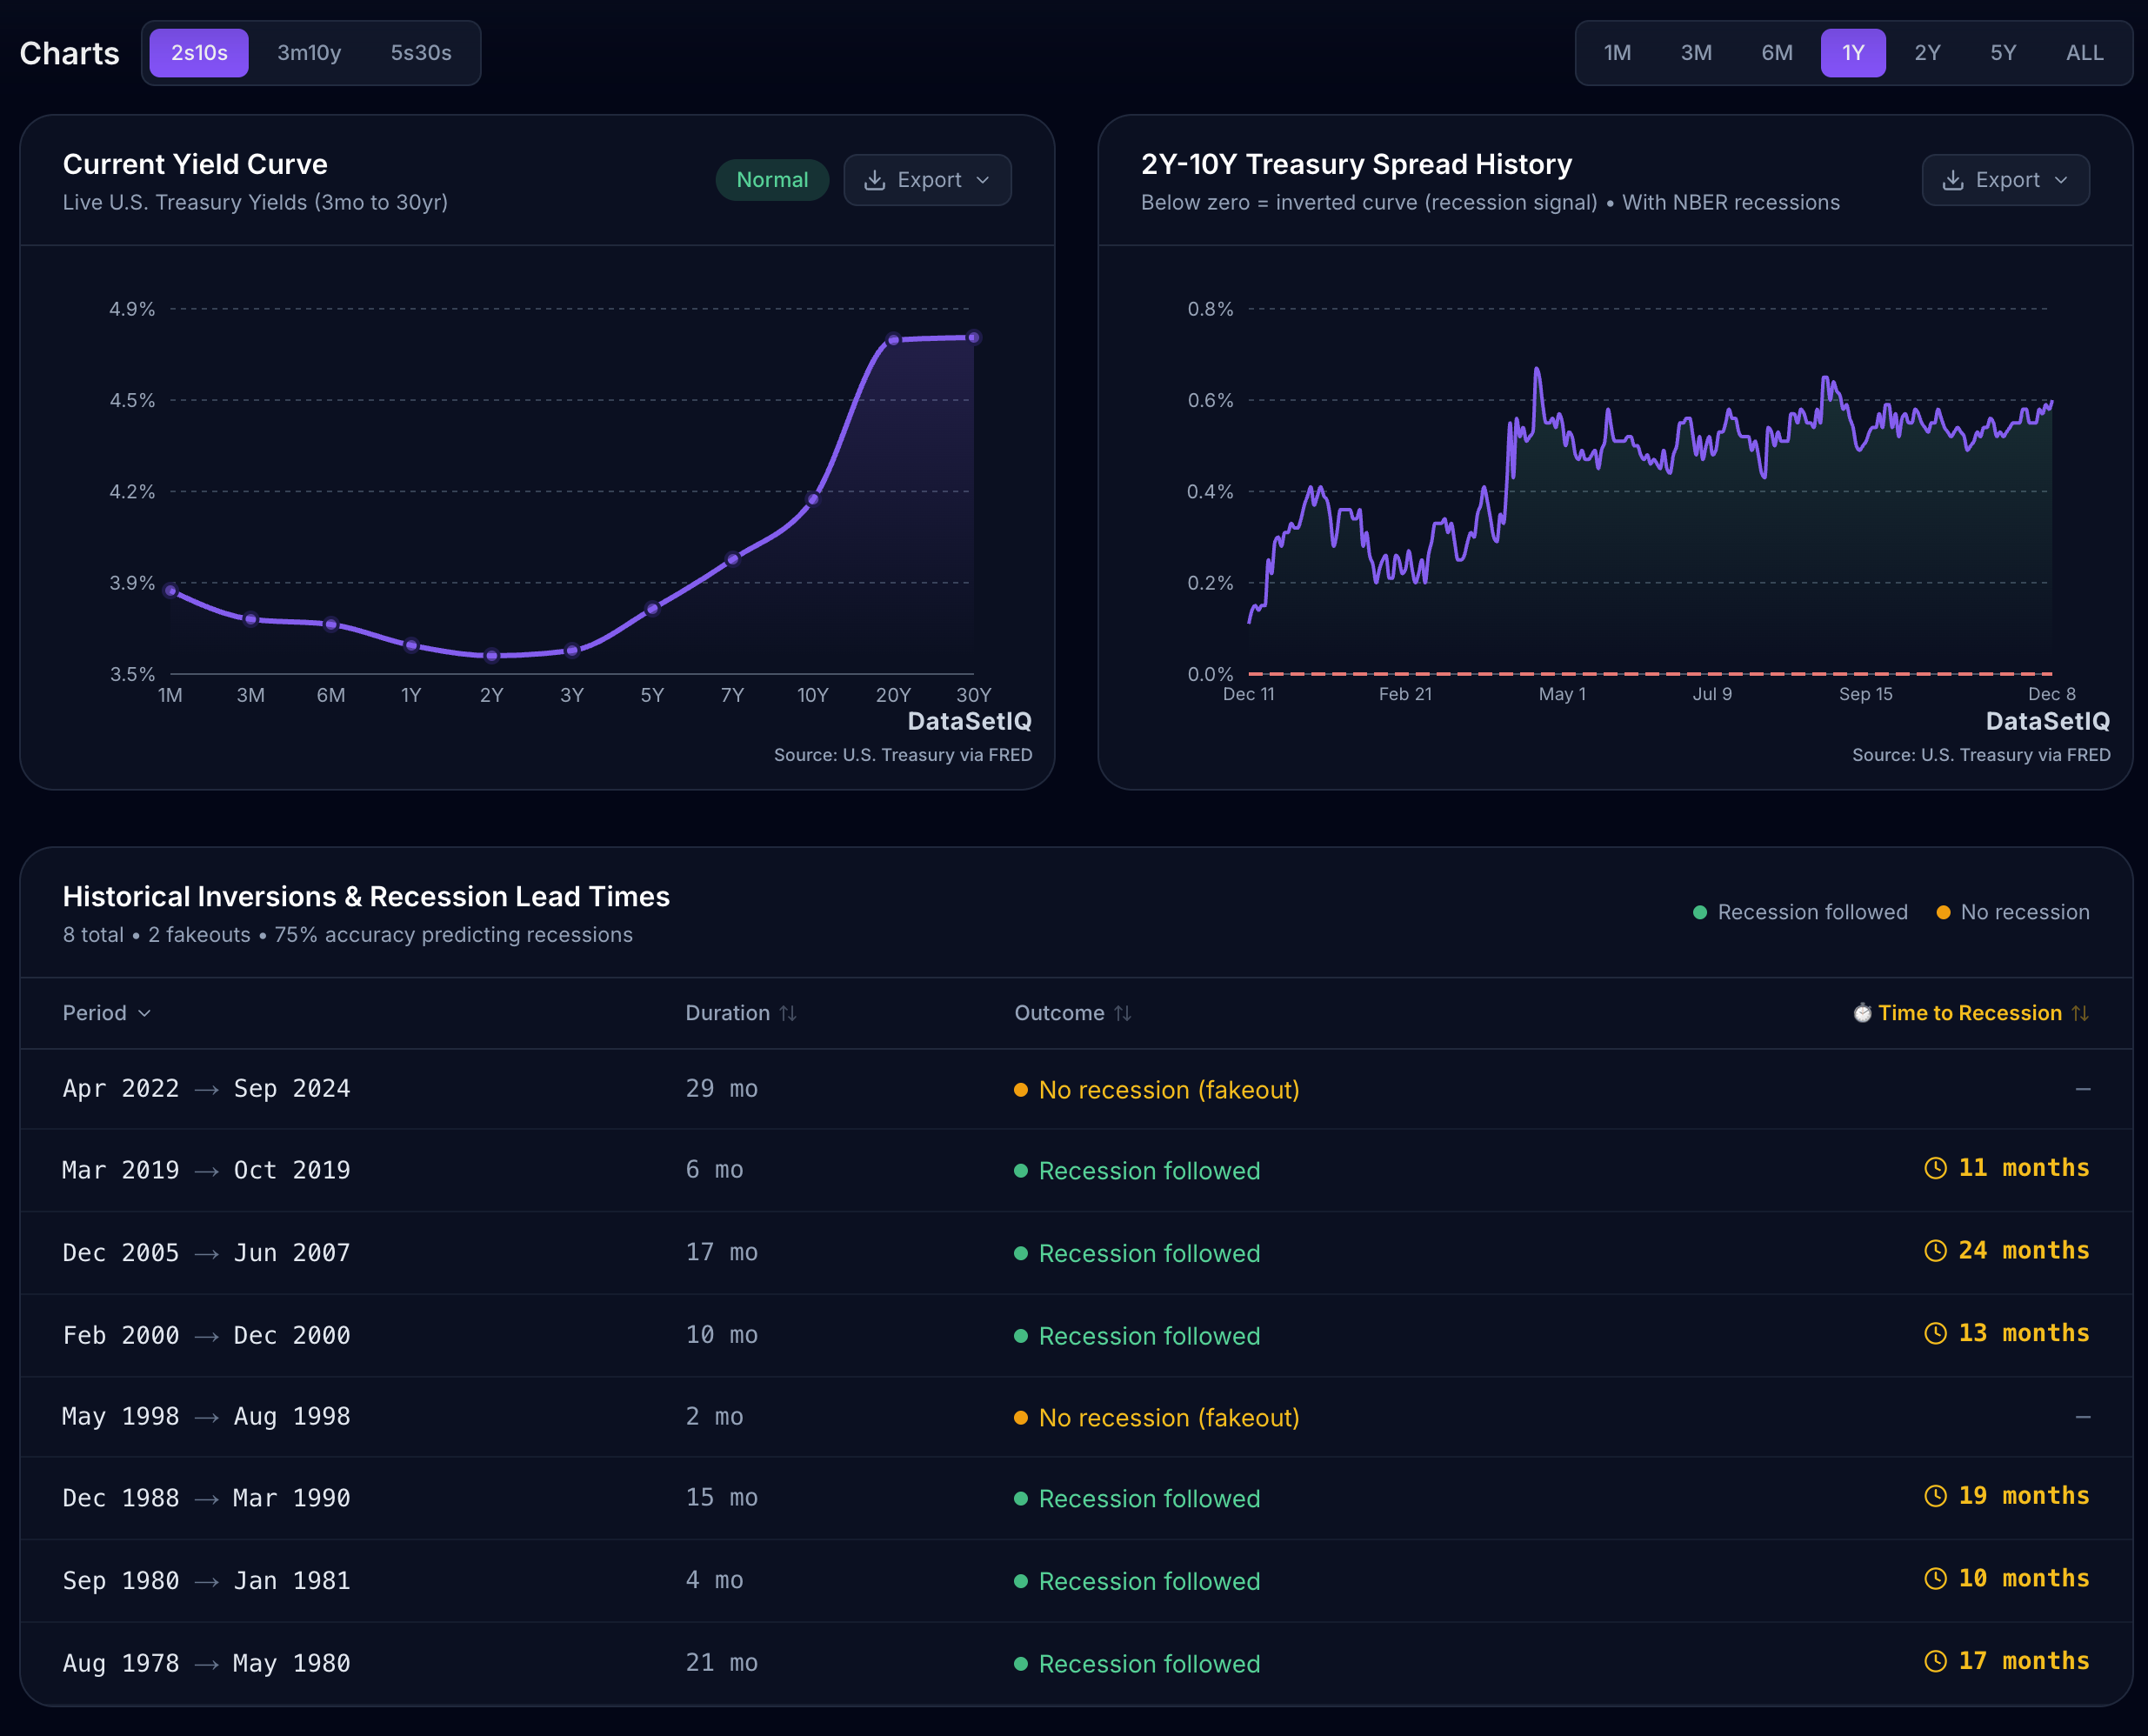Screen dimensions: 2148x1736
Task: Click the clock icon next to 11 months
Action: tap(1936, 1167)
